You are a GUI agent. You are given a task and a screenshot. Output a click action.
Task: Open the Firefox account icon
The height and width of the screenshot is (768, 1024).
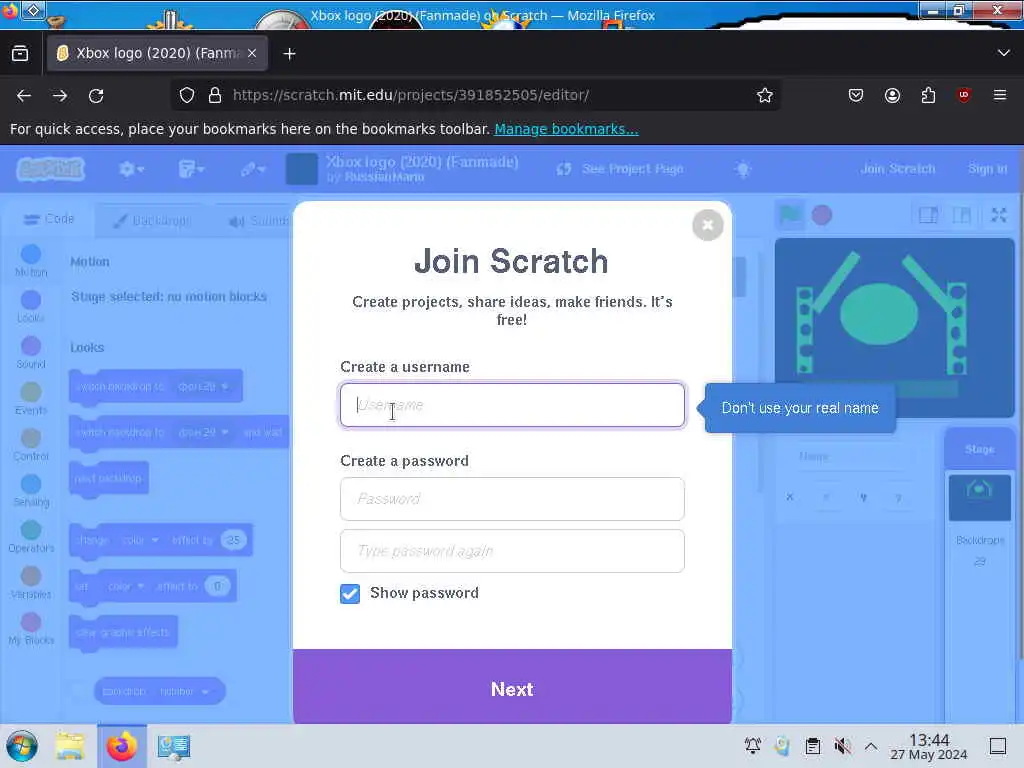pyautogui.click(x=892, y=96)
